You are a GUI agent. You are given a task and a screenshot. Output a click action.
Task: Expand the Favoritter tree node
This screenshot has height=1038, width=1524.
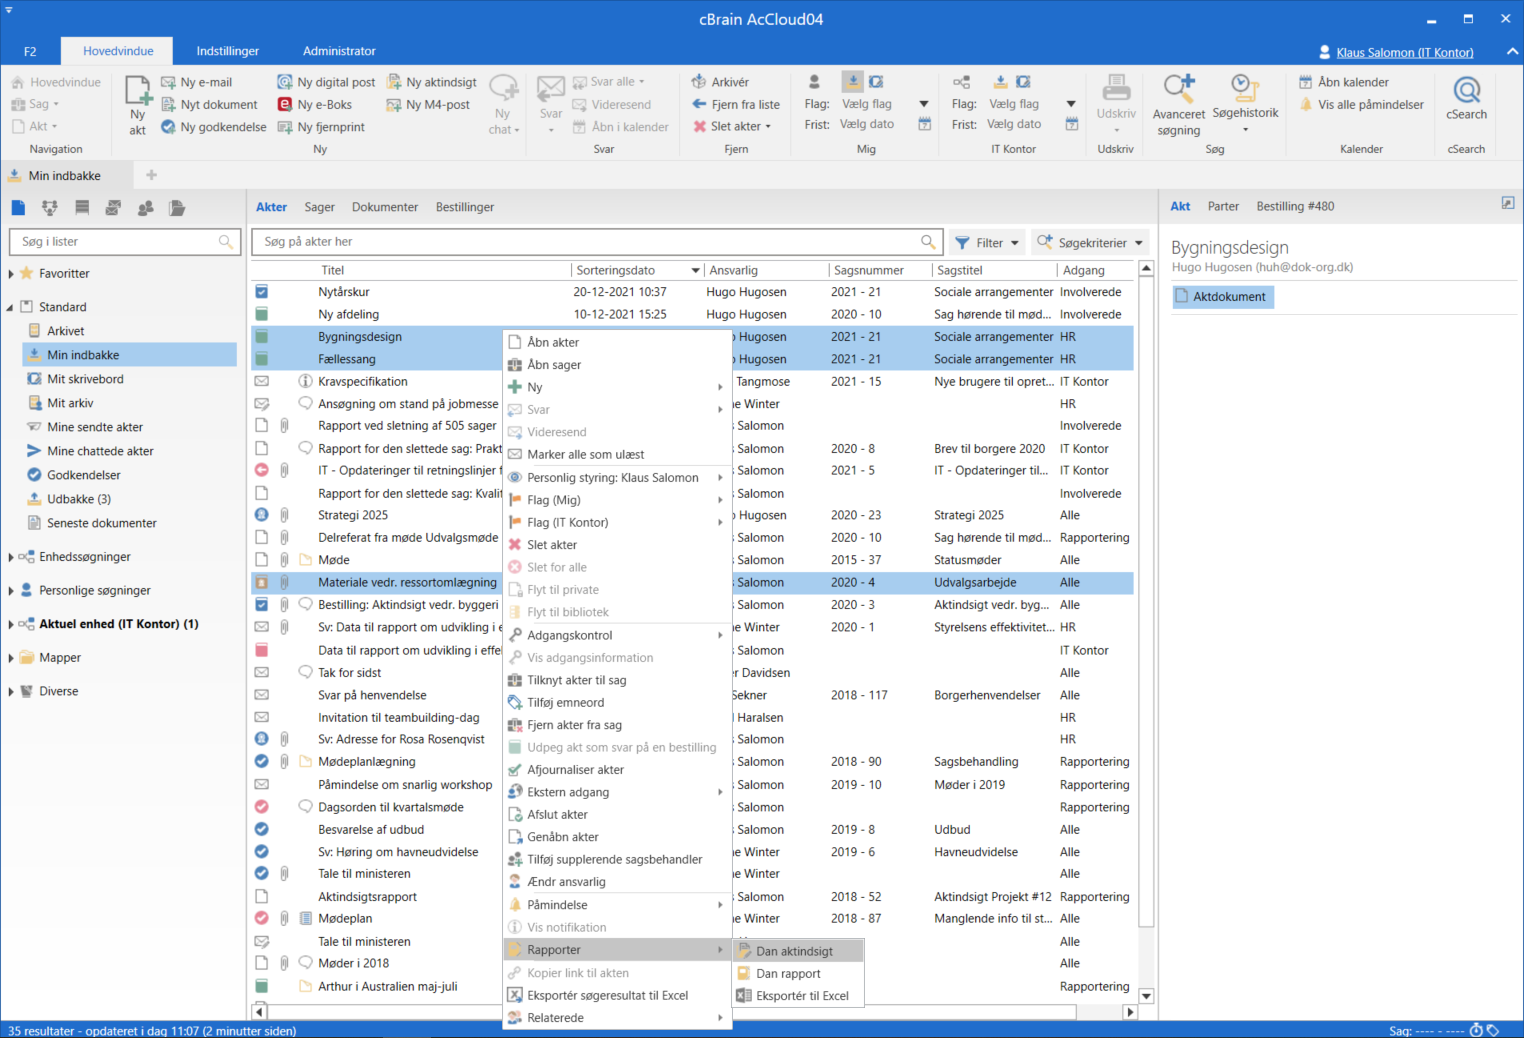pos(11,274)
